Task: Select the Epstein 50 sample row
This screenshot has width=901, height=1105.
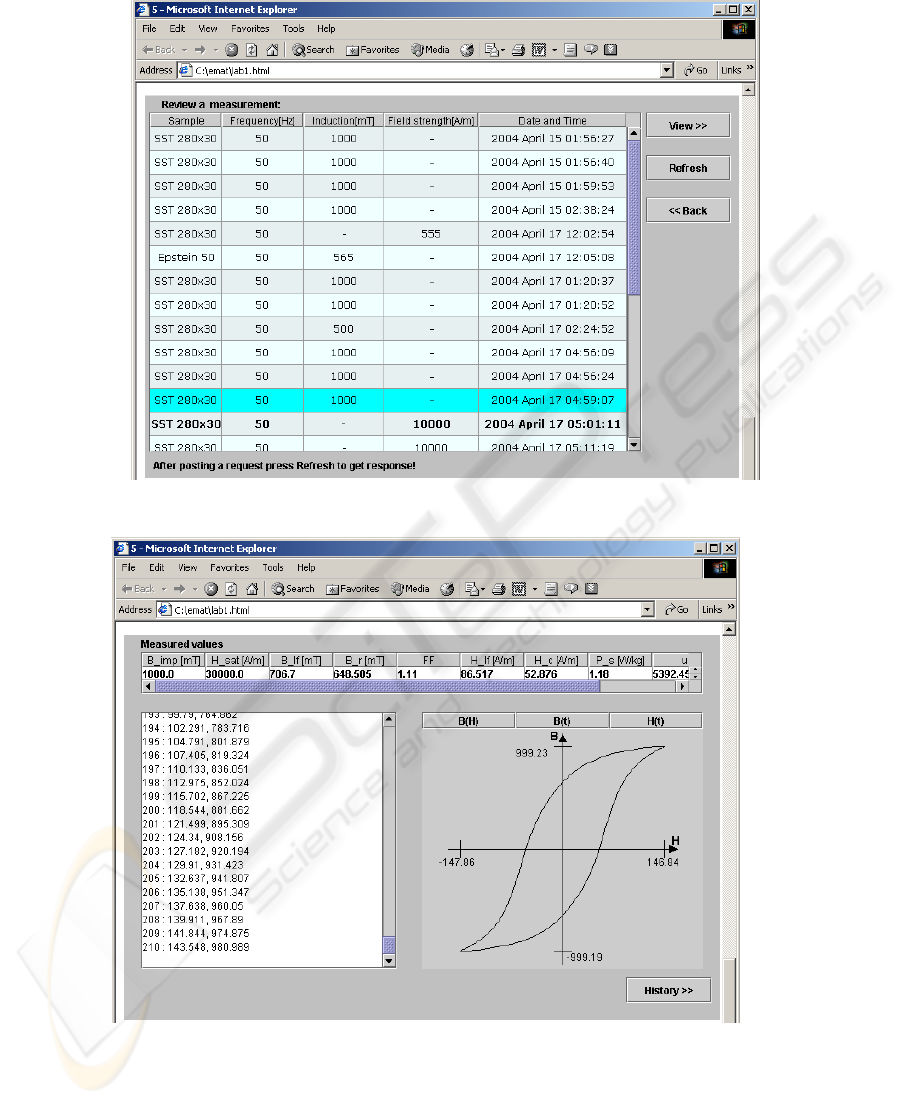Action: point(387,258)
